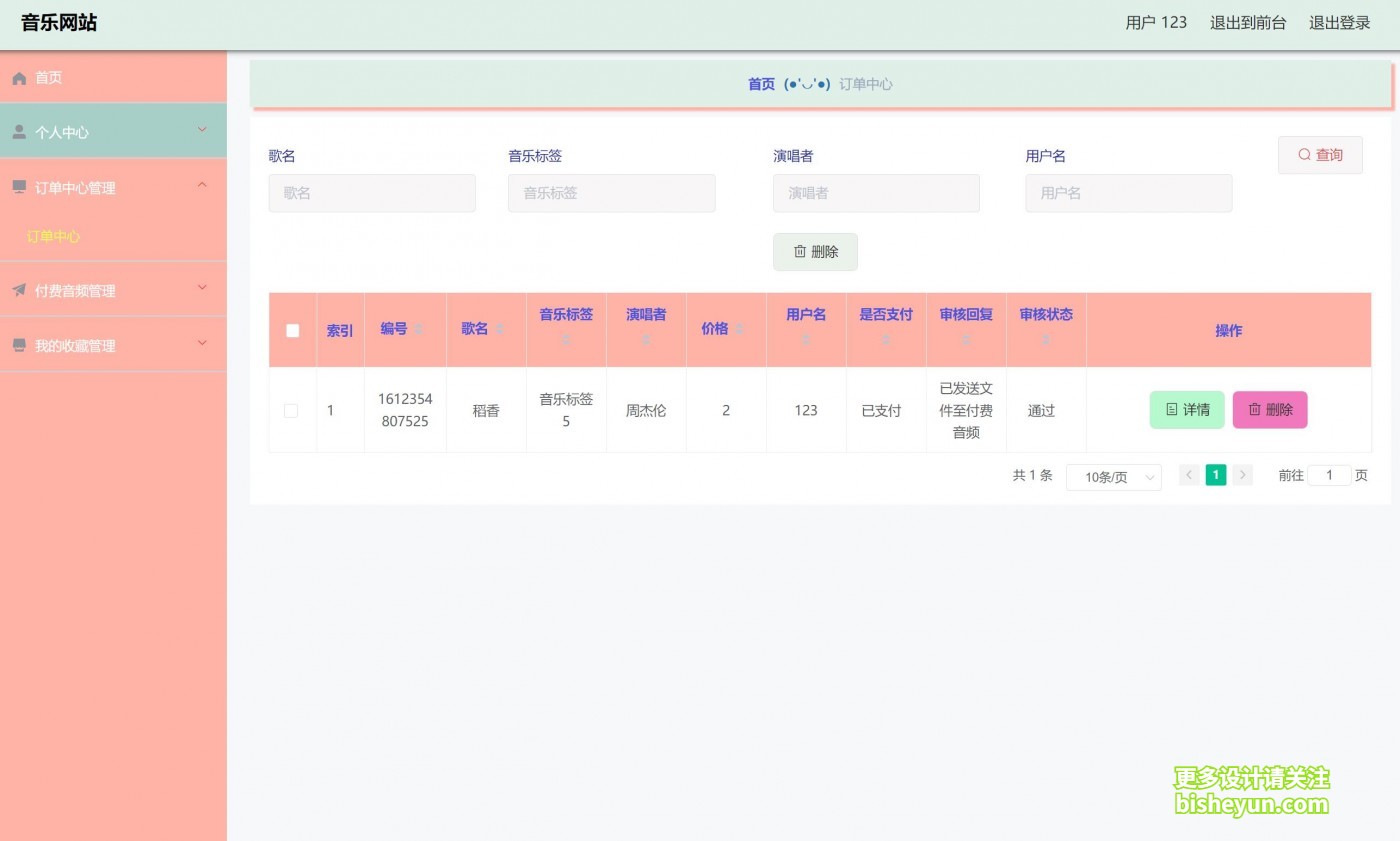Screen dimensions: 1400x841
Task: Click the magnifier icon in the 查询 button
Action: click(x=1303, y=154)
